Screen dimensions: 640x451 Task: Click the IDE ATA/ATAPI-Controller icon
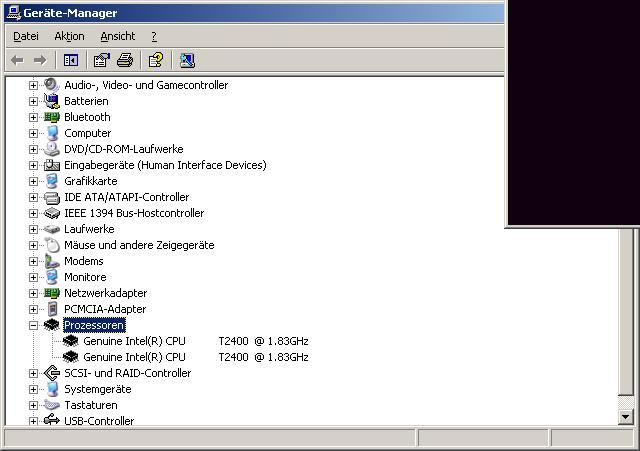(x=52, y=198)
